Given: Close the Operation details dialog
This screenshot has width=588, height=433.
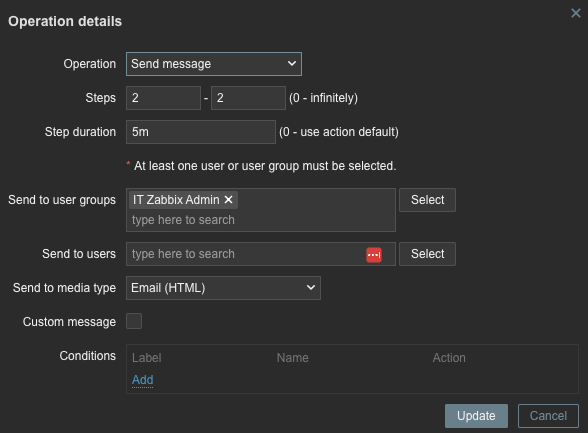Looking at the screenshot, I should pyautogui.click(x=576, y=13).
